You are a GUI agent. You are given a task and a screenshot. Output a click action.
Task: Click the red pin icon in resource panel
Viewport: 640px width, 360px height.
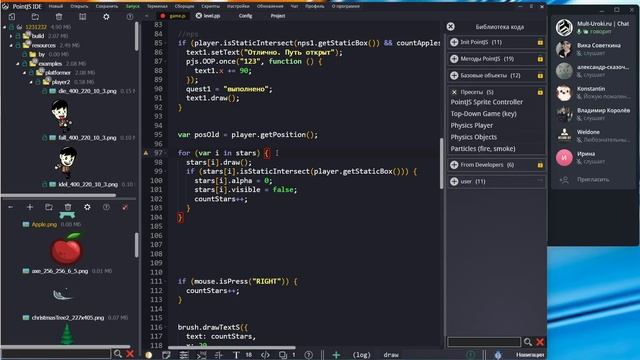(x=125, y=207)
